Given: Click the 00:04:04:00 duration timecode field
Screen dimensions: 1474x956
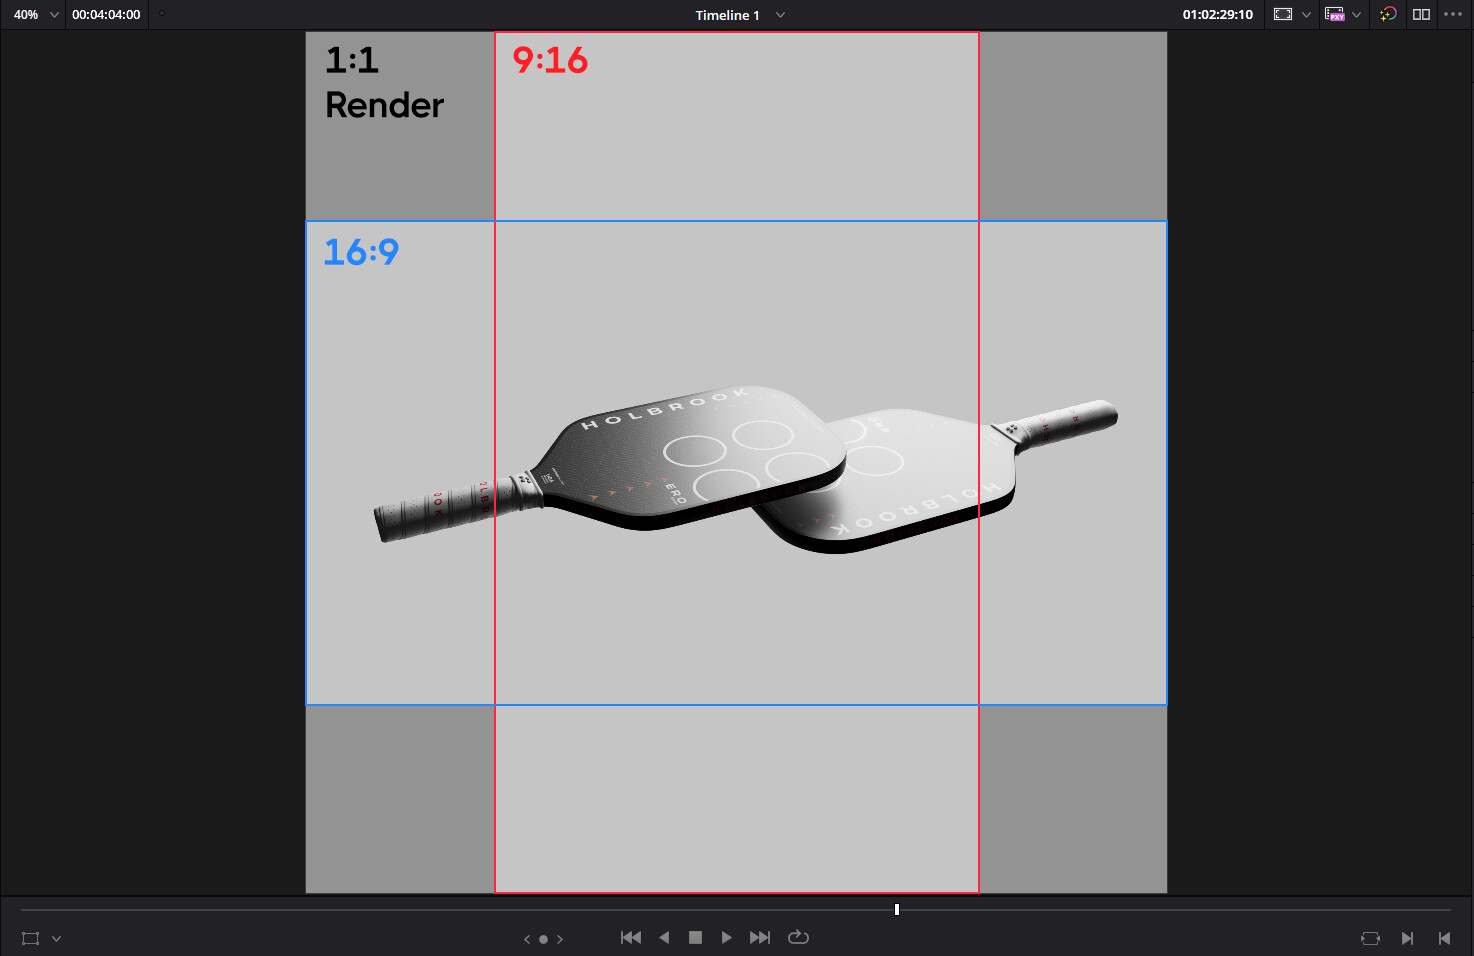Looking at the screenshot, I should click(106, 15).
